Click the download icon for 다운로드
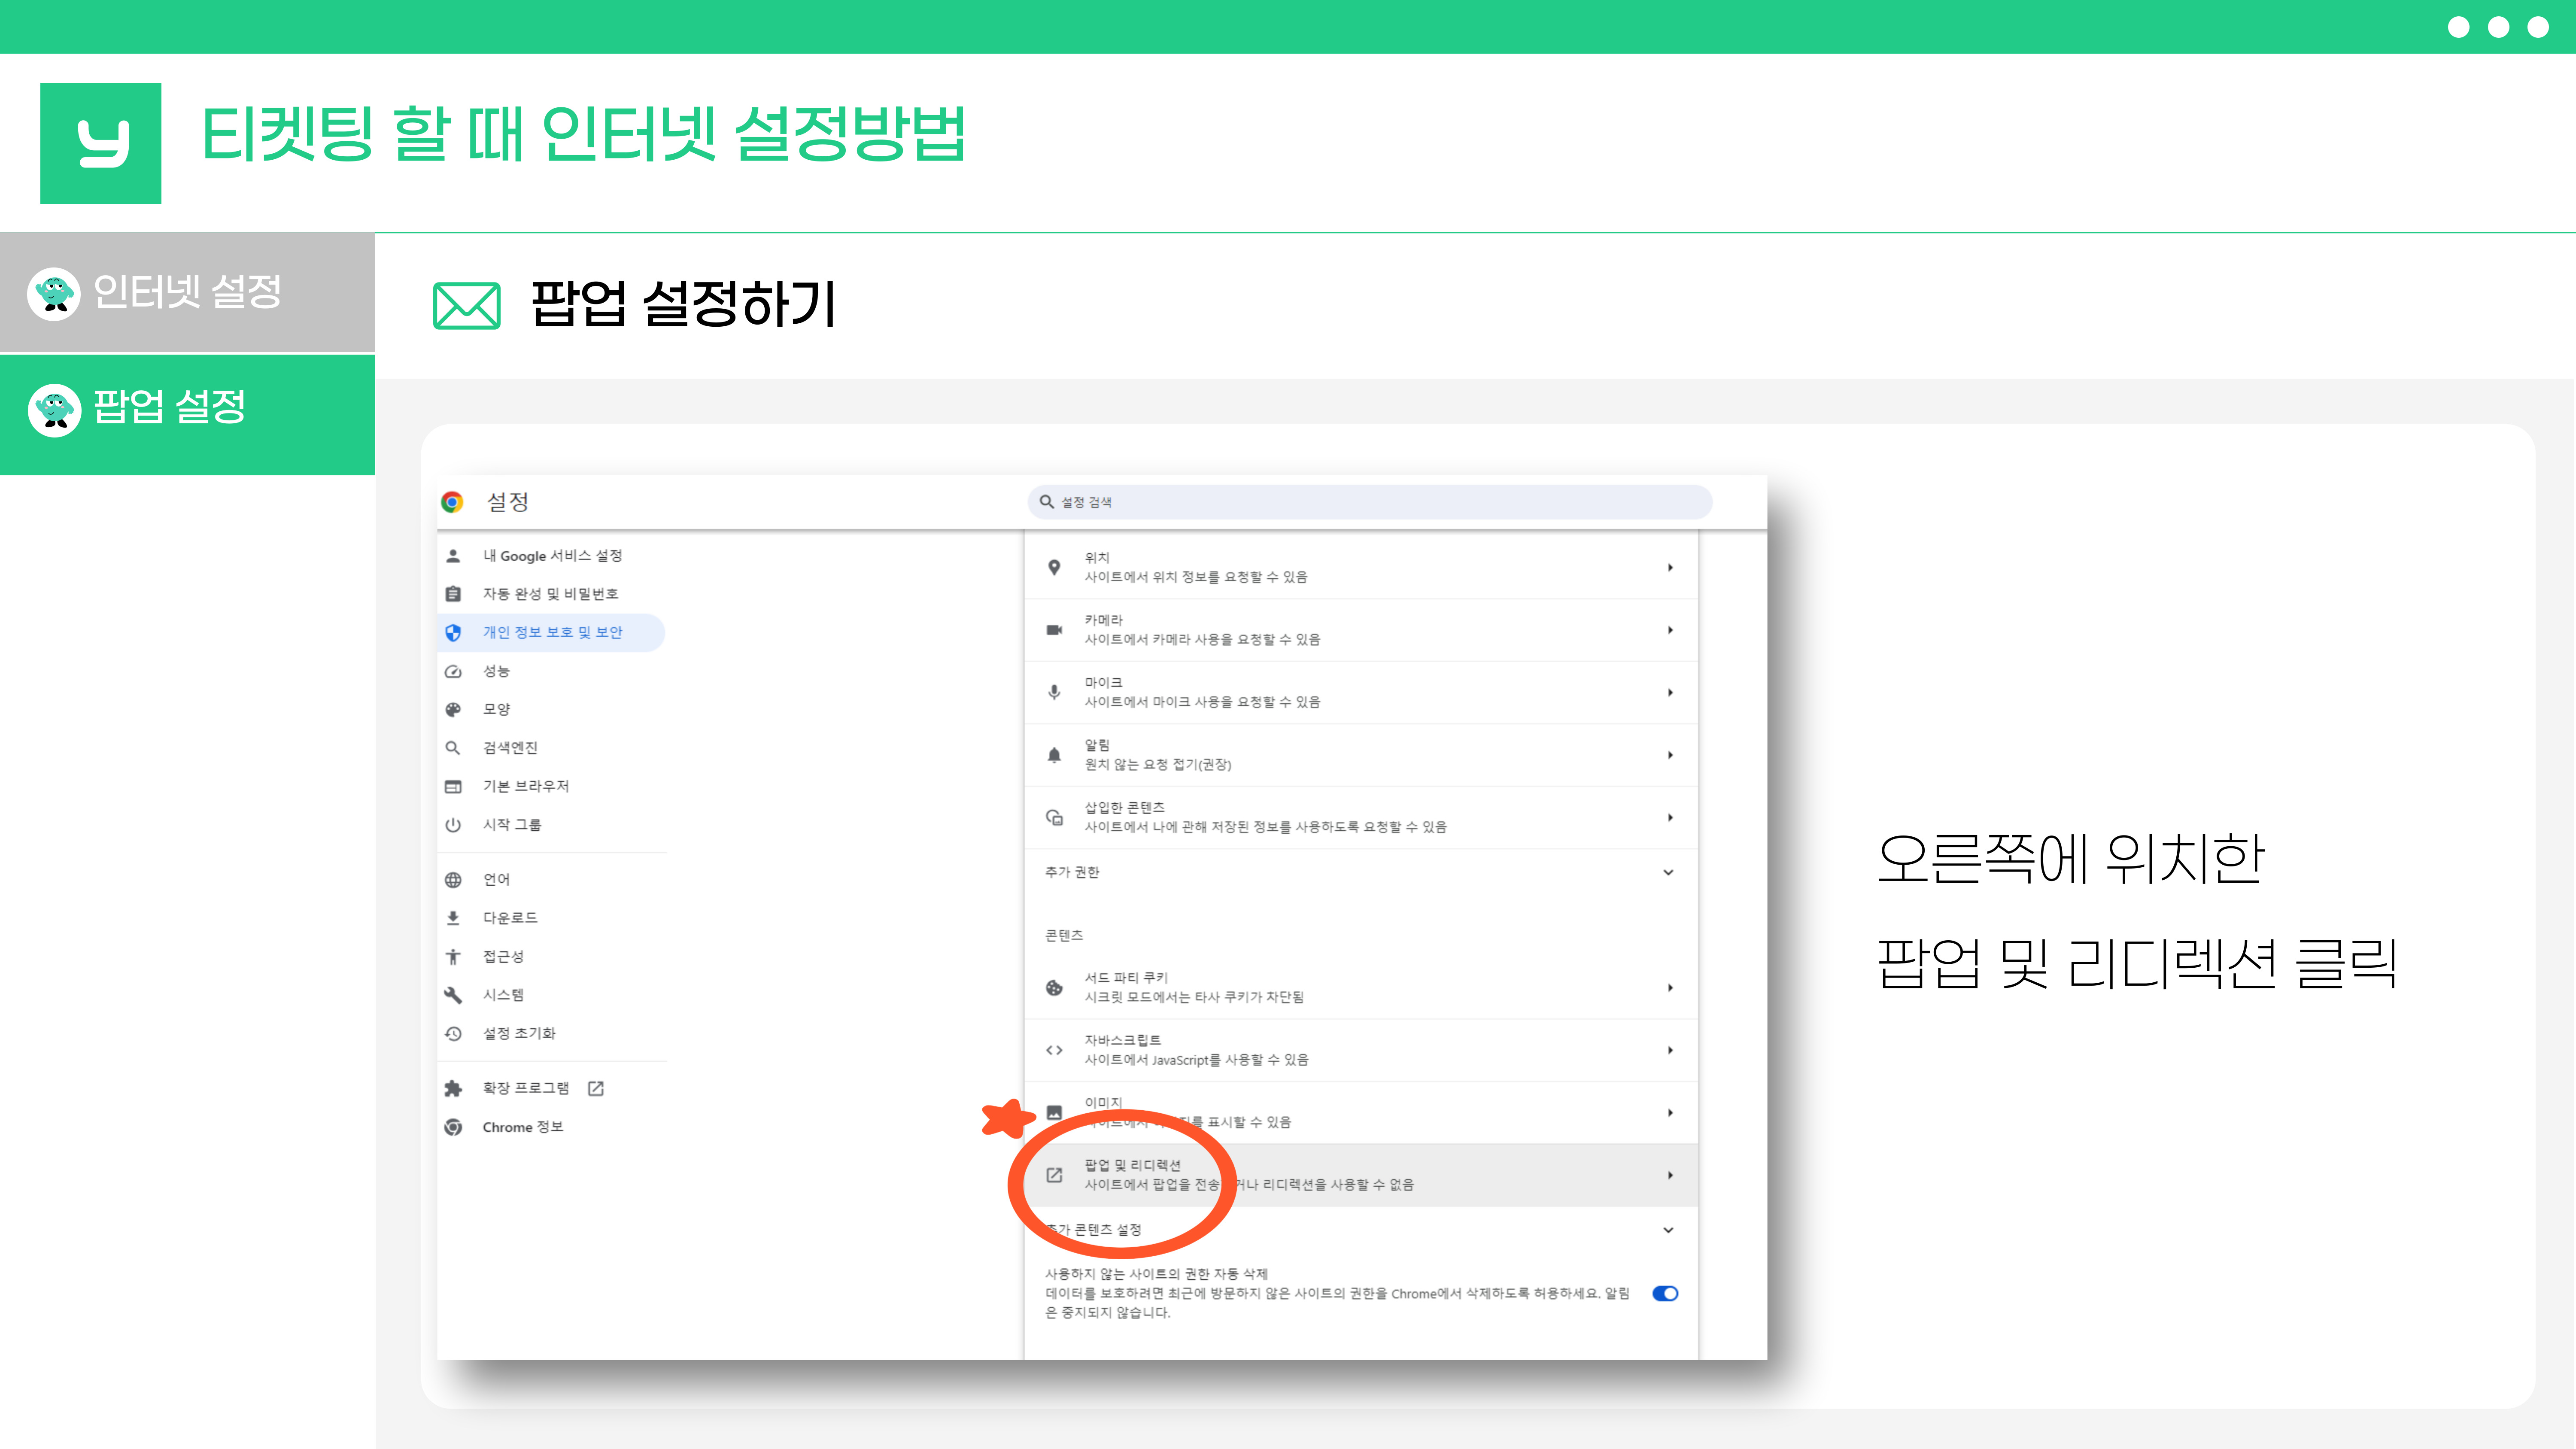 [453, 918]
